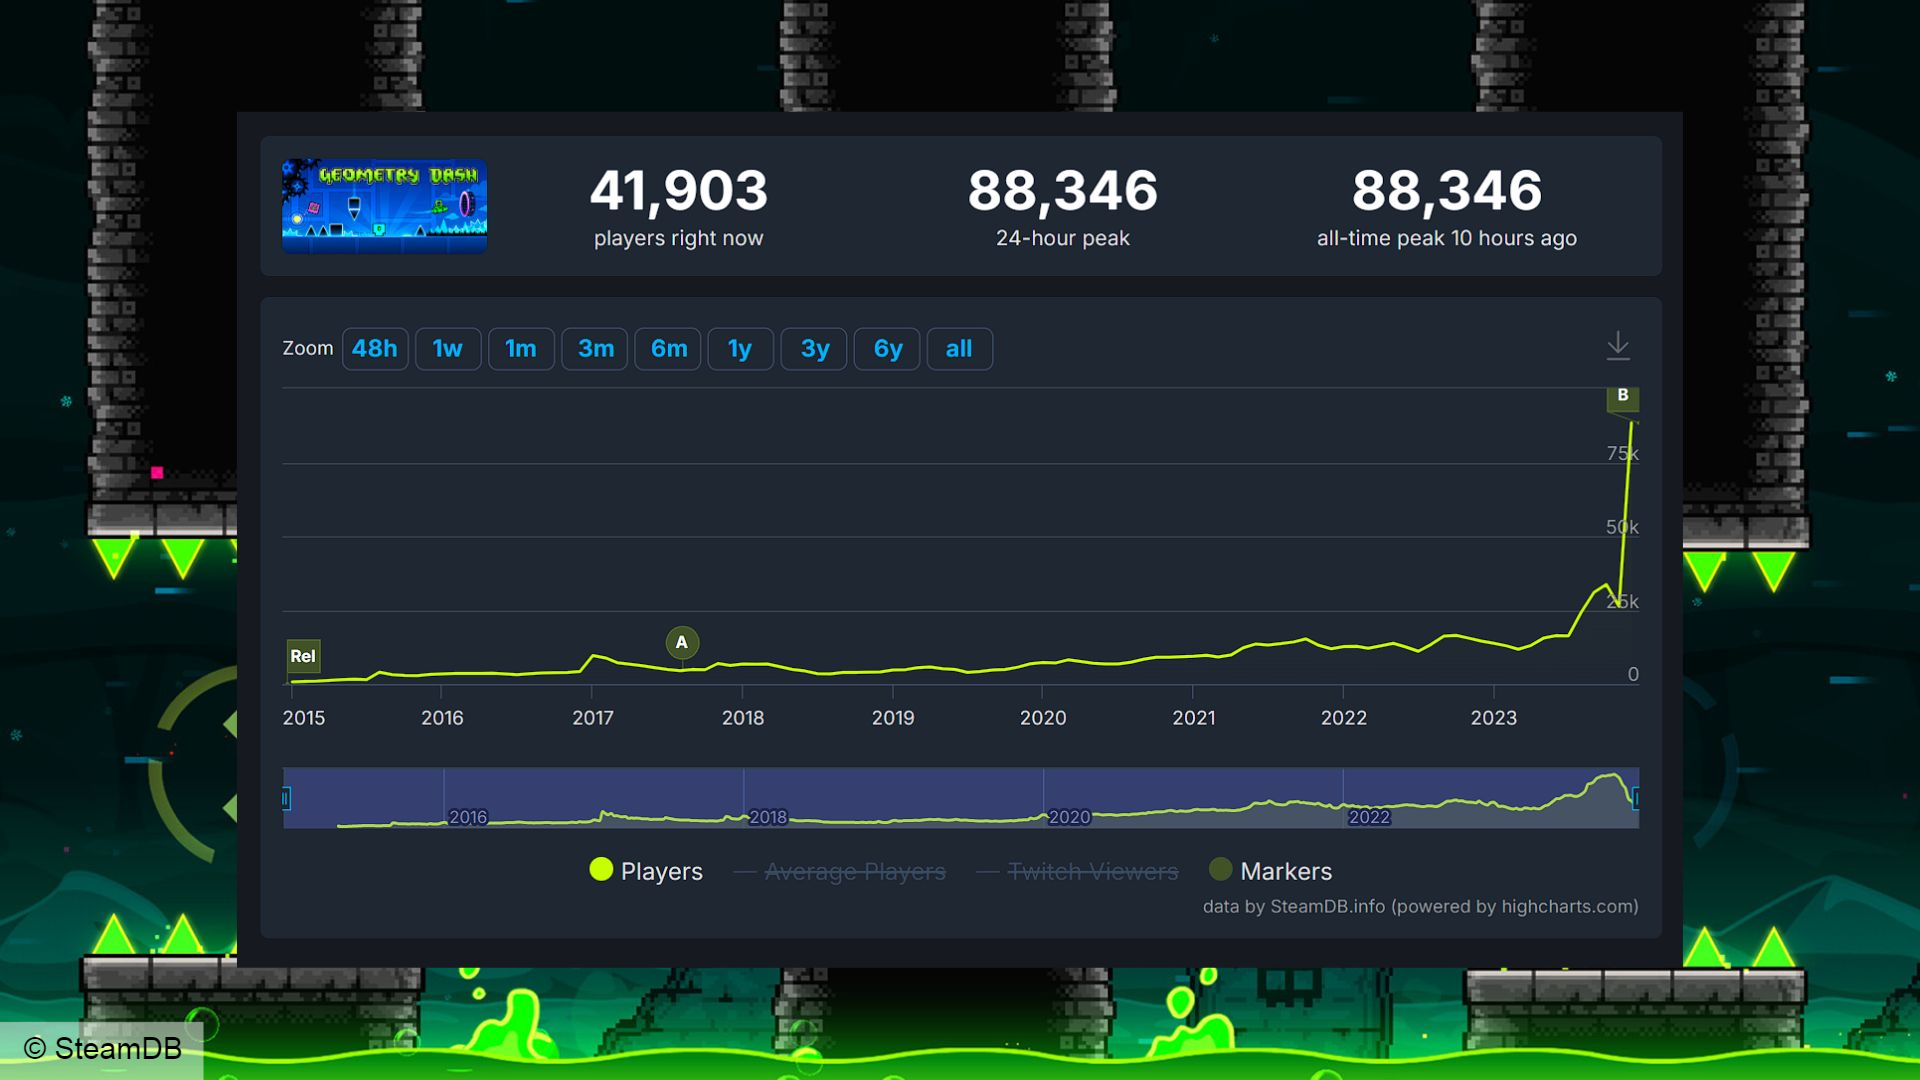Set chart zoom to 6m

point(668,349)
